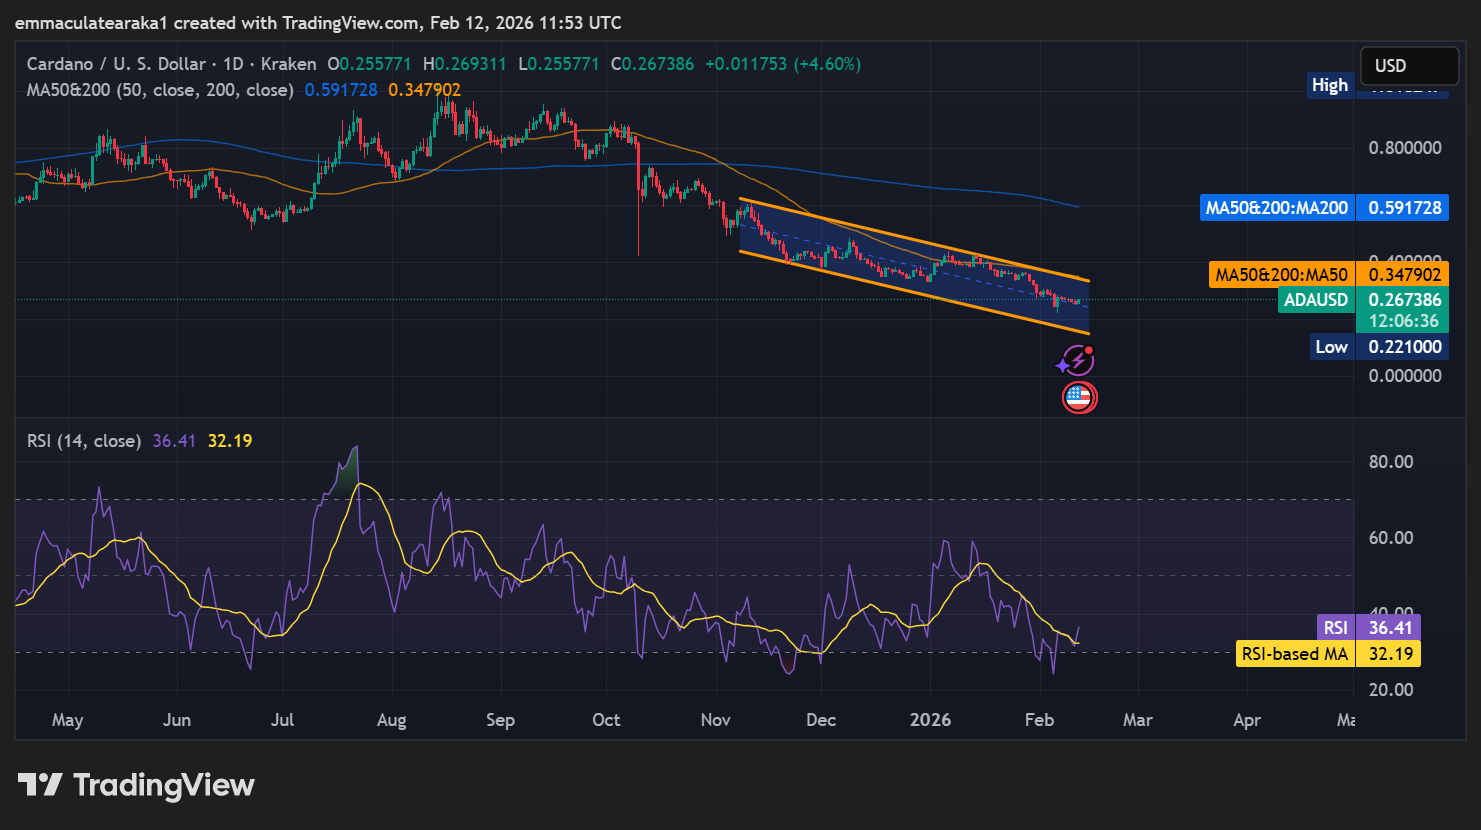
Task: Click the Nov label on time axis
Action: click(715, 720)
